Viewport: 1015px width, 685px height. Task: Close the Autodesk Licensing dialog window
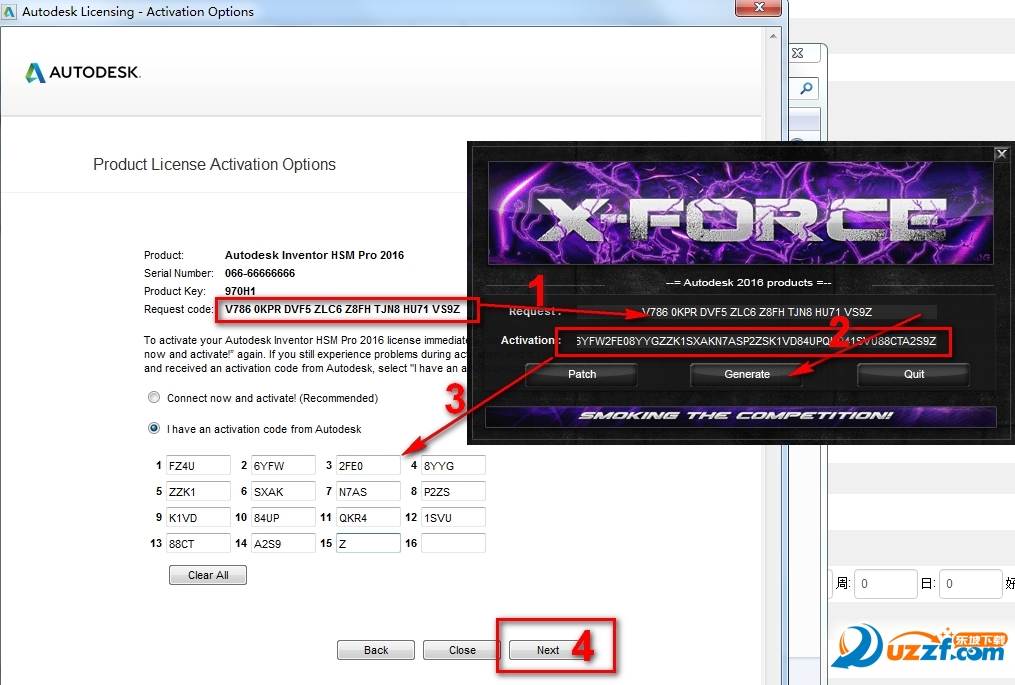tap(759, 7)
